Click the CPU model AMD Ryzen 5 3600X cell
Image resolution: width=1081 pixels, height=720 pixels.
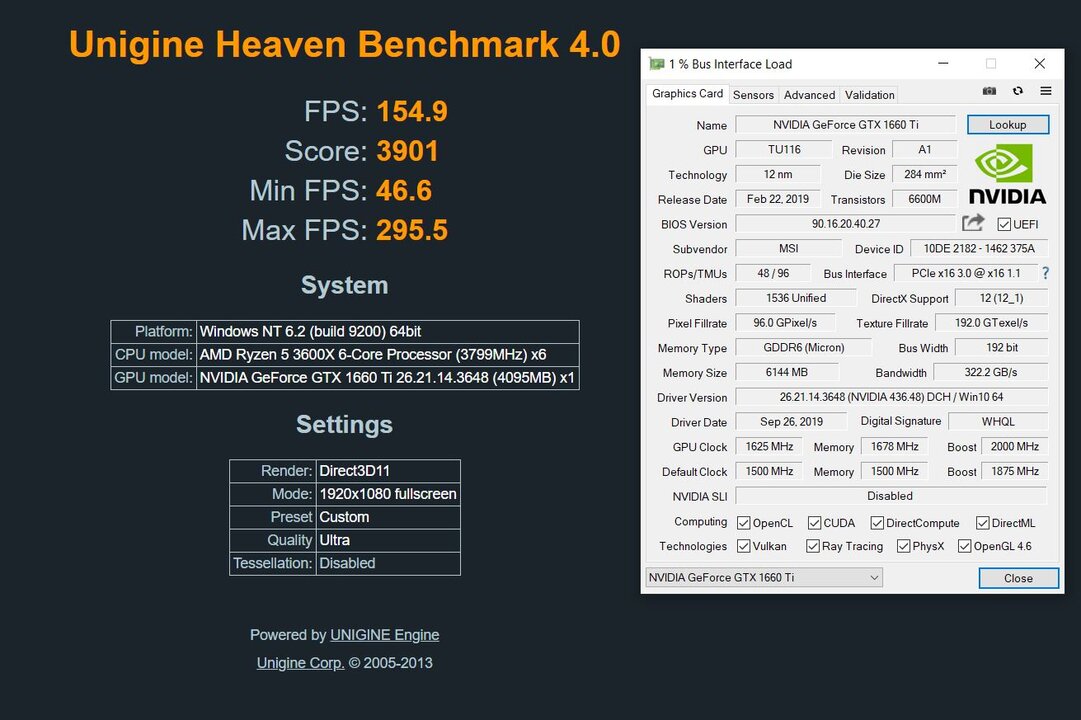click(x=387, y=354)
